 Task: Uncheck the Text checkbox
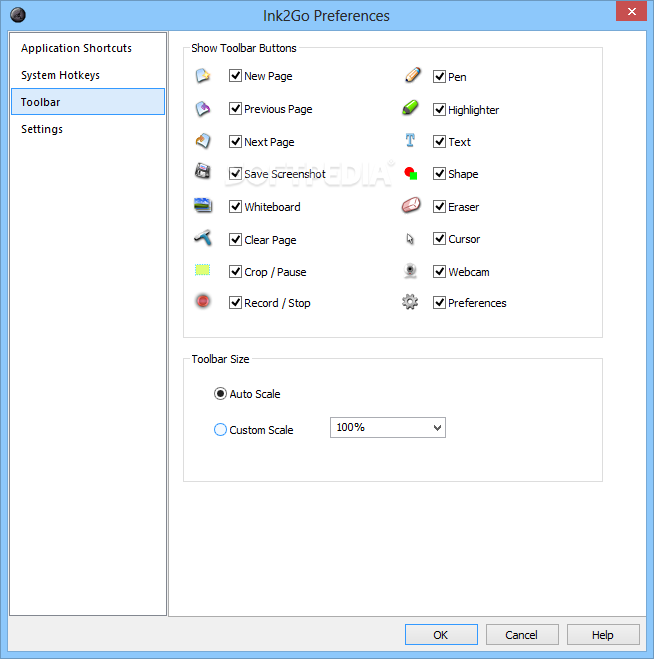(x=439, y=142)
